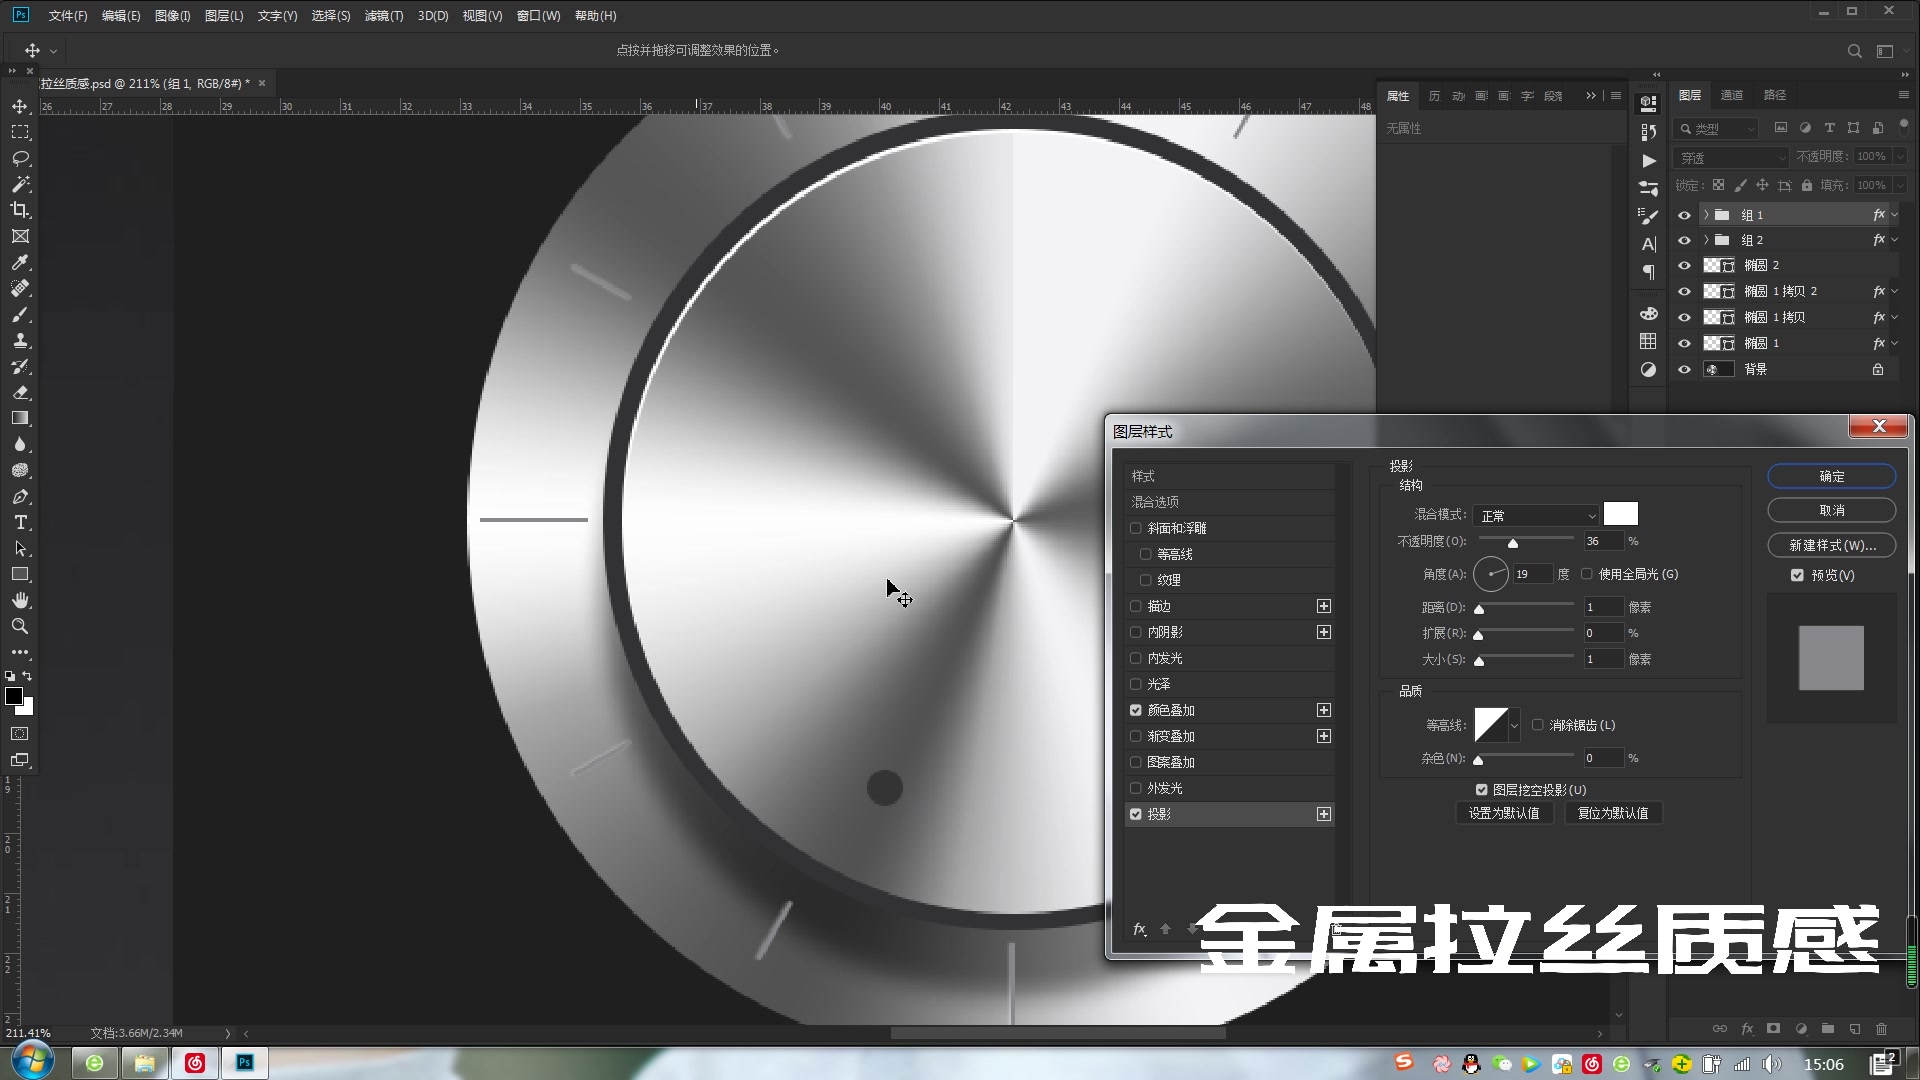Enable the 斜面和浮雕 style checkbox
Screen dimensions: 1920x1080
click(1136, 528)
